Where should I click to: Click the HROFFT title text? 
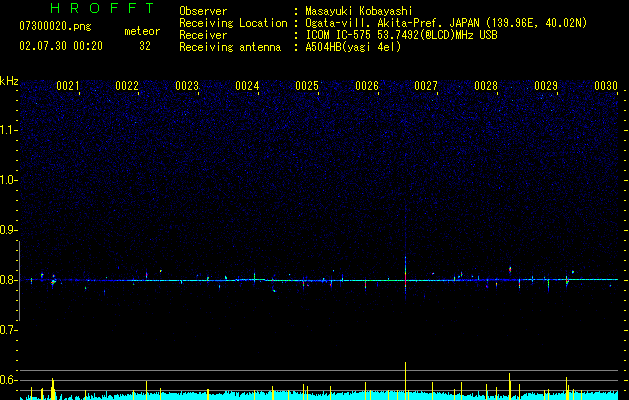[x=103, y=8]
